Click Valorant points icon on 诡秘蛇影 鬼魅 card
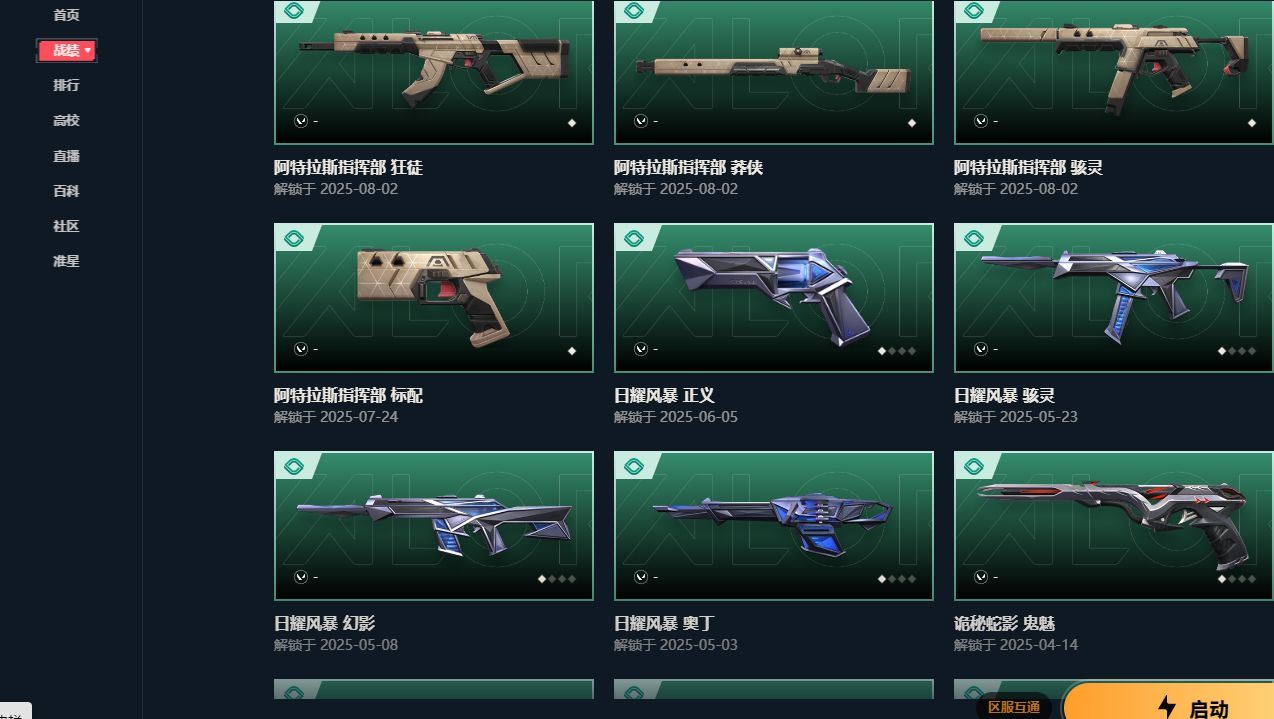This screenshot has height=719, width=1274. point(981,577)
